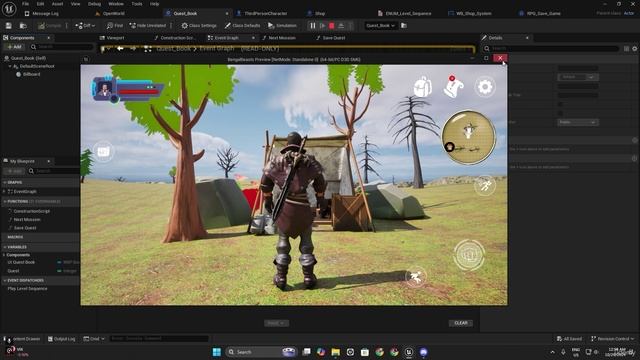Select Play Level Sequence dispatcher
Screen dimensions: 640x360
[27, 289]
